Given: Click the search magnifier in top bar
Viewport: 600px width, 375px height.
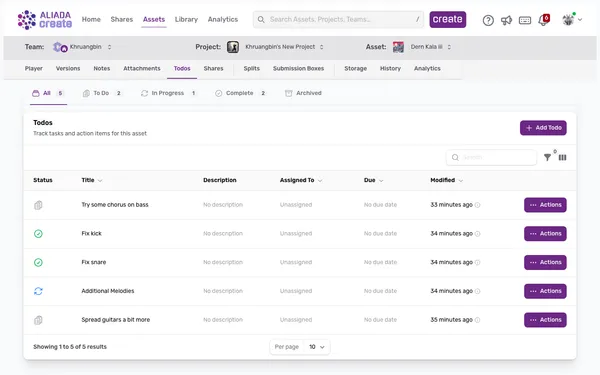Looking at the screenshot, I should [x=261, y=20].
